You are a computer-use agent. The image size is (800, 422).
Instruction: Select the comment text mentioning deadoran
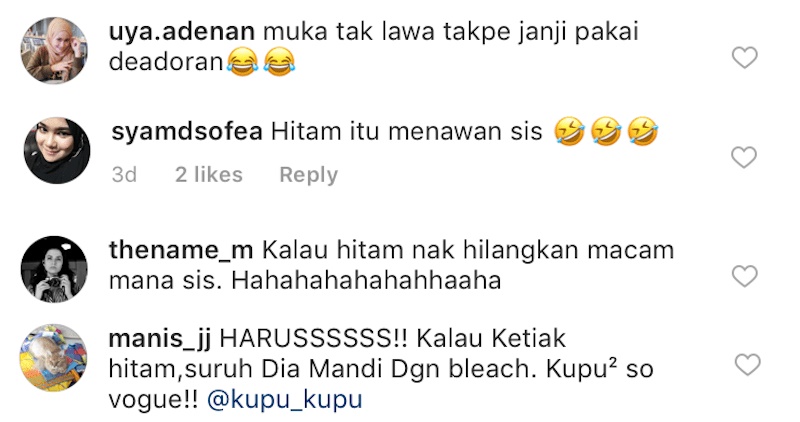pyautogui.click(x=373, y=47)
